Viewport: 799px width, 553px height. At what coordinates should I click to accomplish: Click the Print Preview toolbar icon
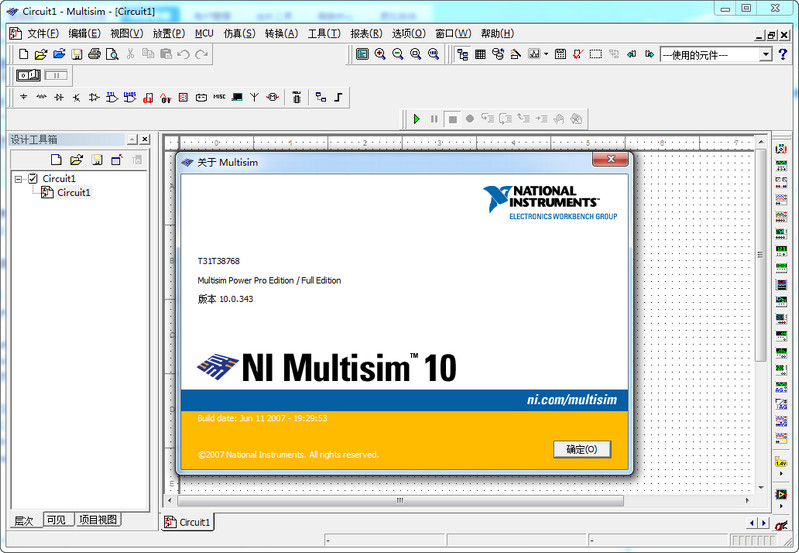(112, 54)
